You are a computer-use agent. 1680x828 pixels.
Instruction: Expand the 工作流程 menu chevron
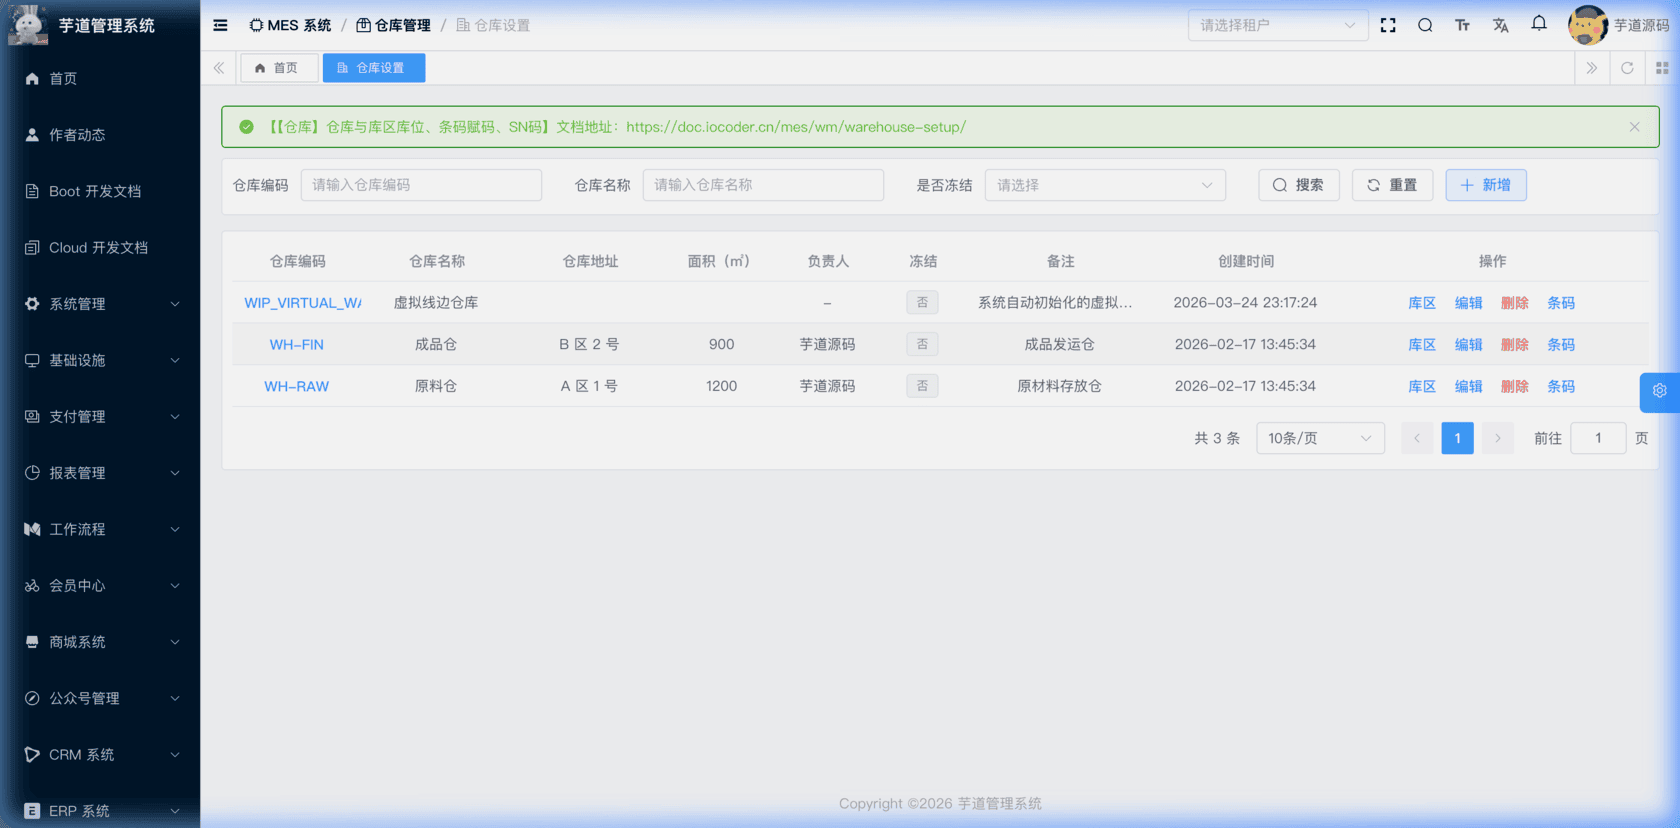[175, 529]
